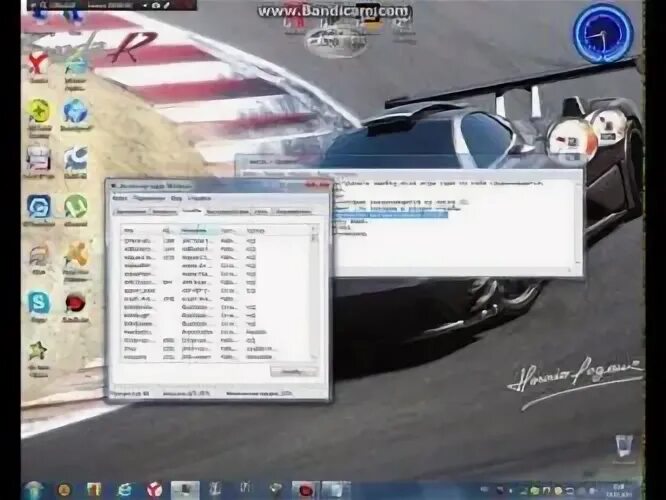666x500 pixels.
Task: Open the Windows Start orb
Action: (x=35, y=490)
